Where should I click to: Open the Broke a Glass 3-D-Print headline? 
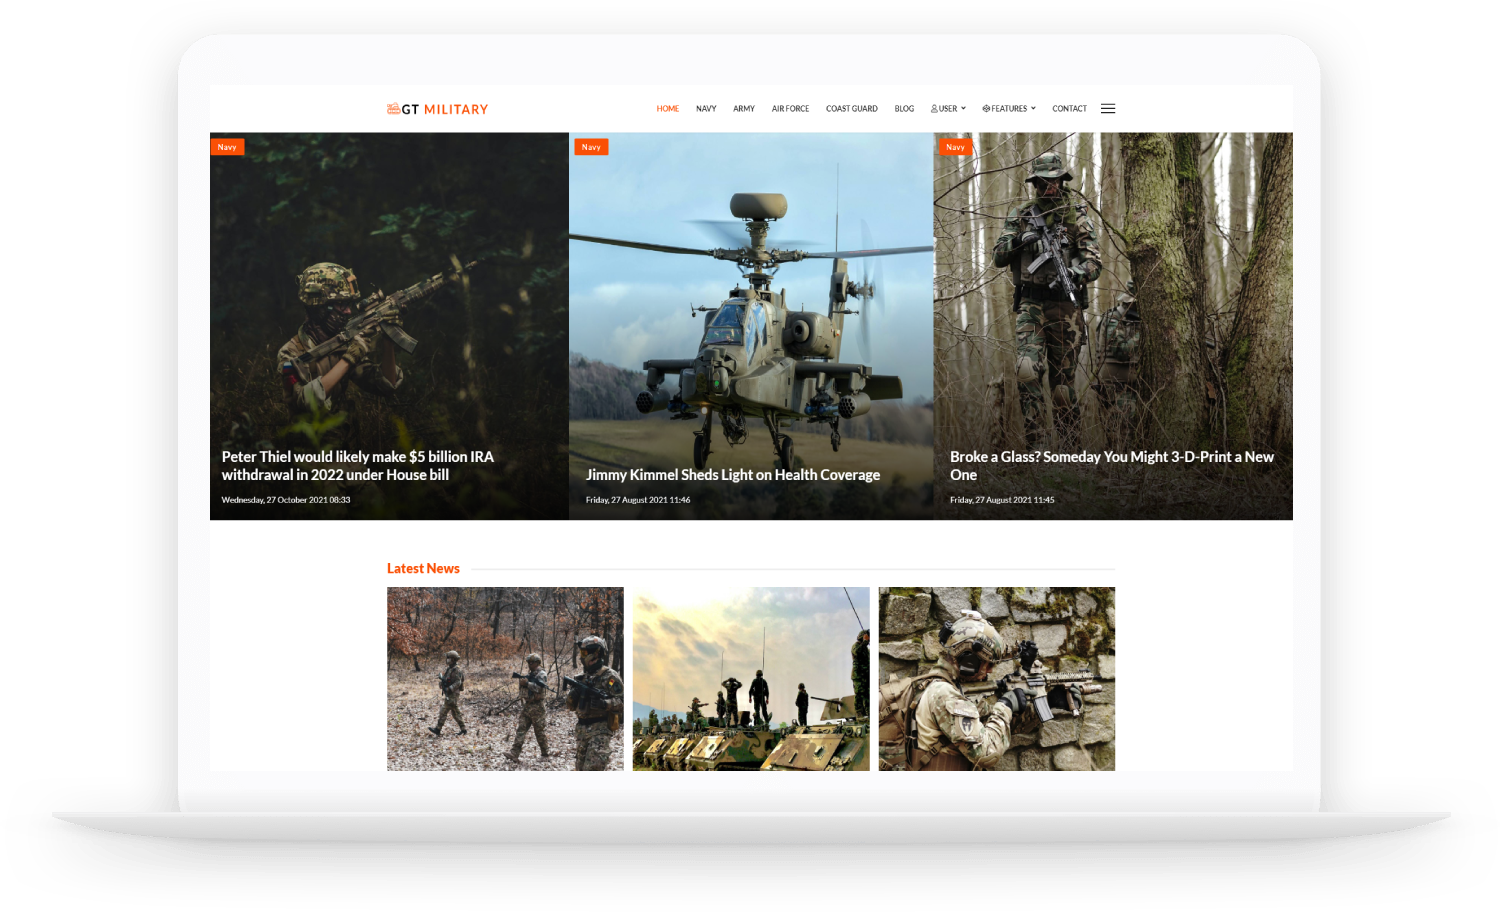click(x=1111, y=466)
